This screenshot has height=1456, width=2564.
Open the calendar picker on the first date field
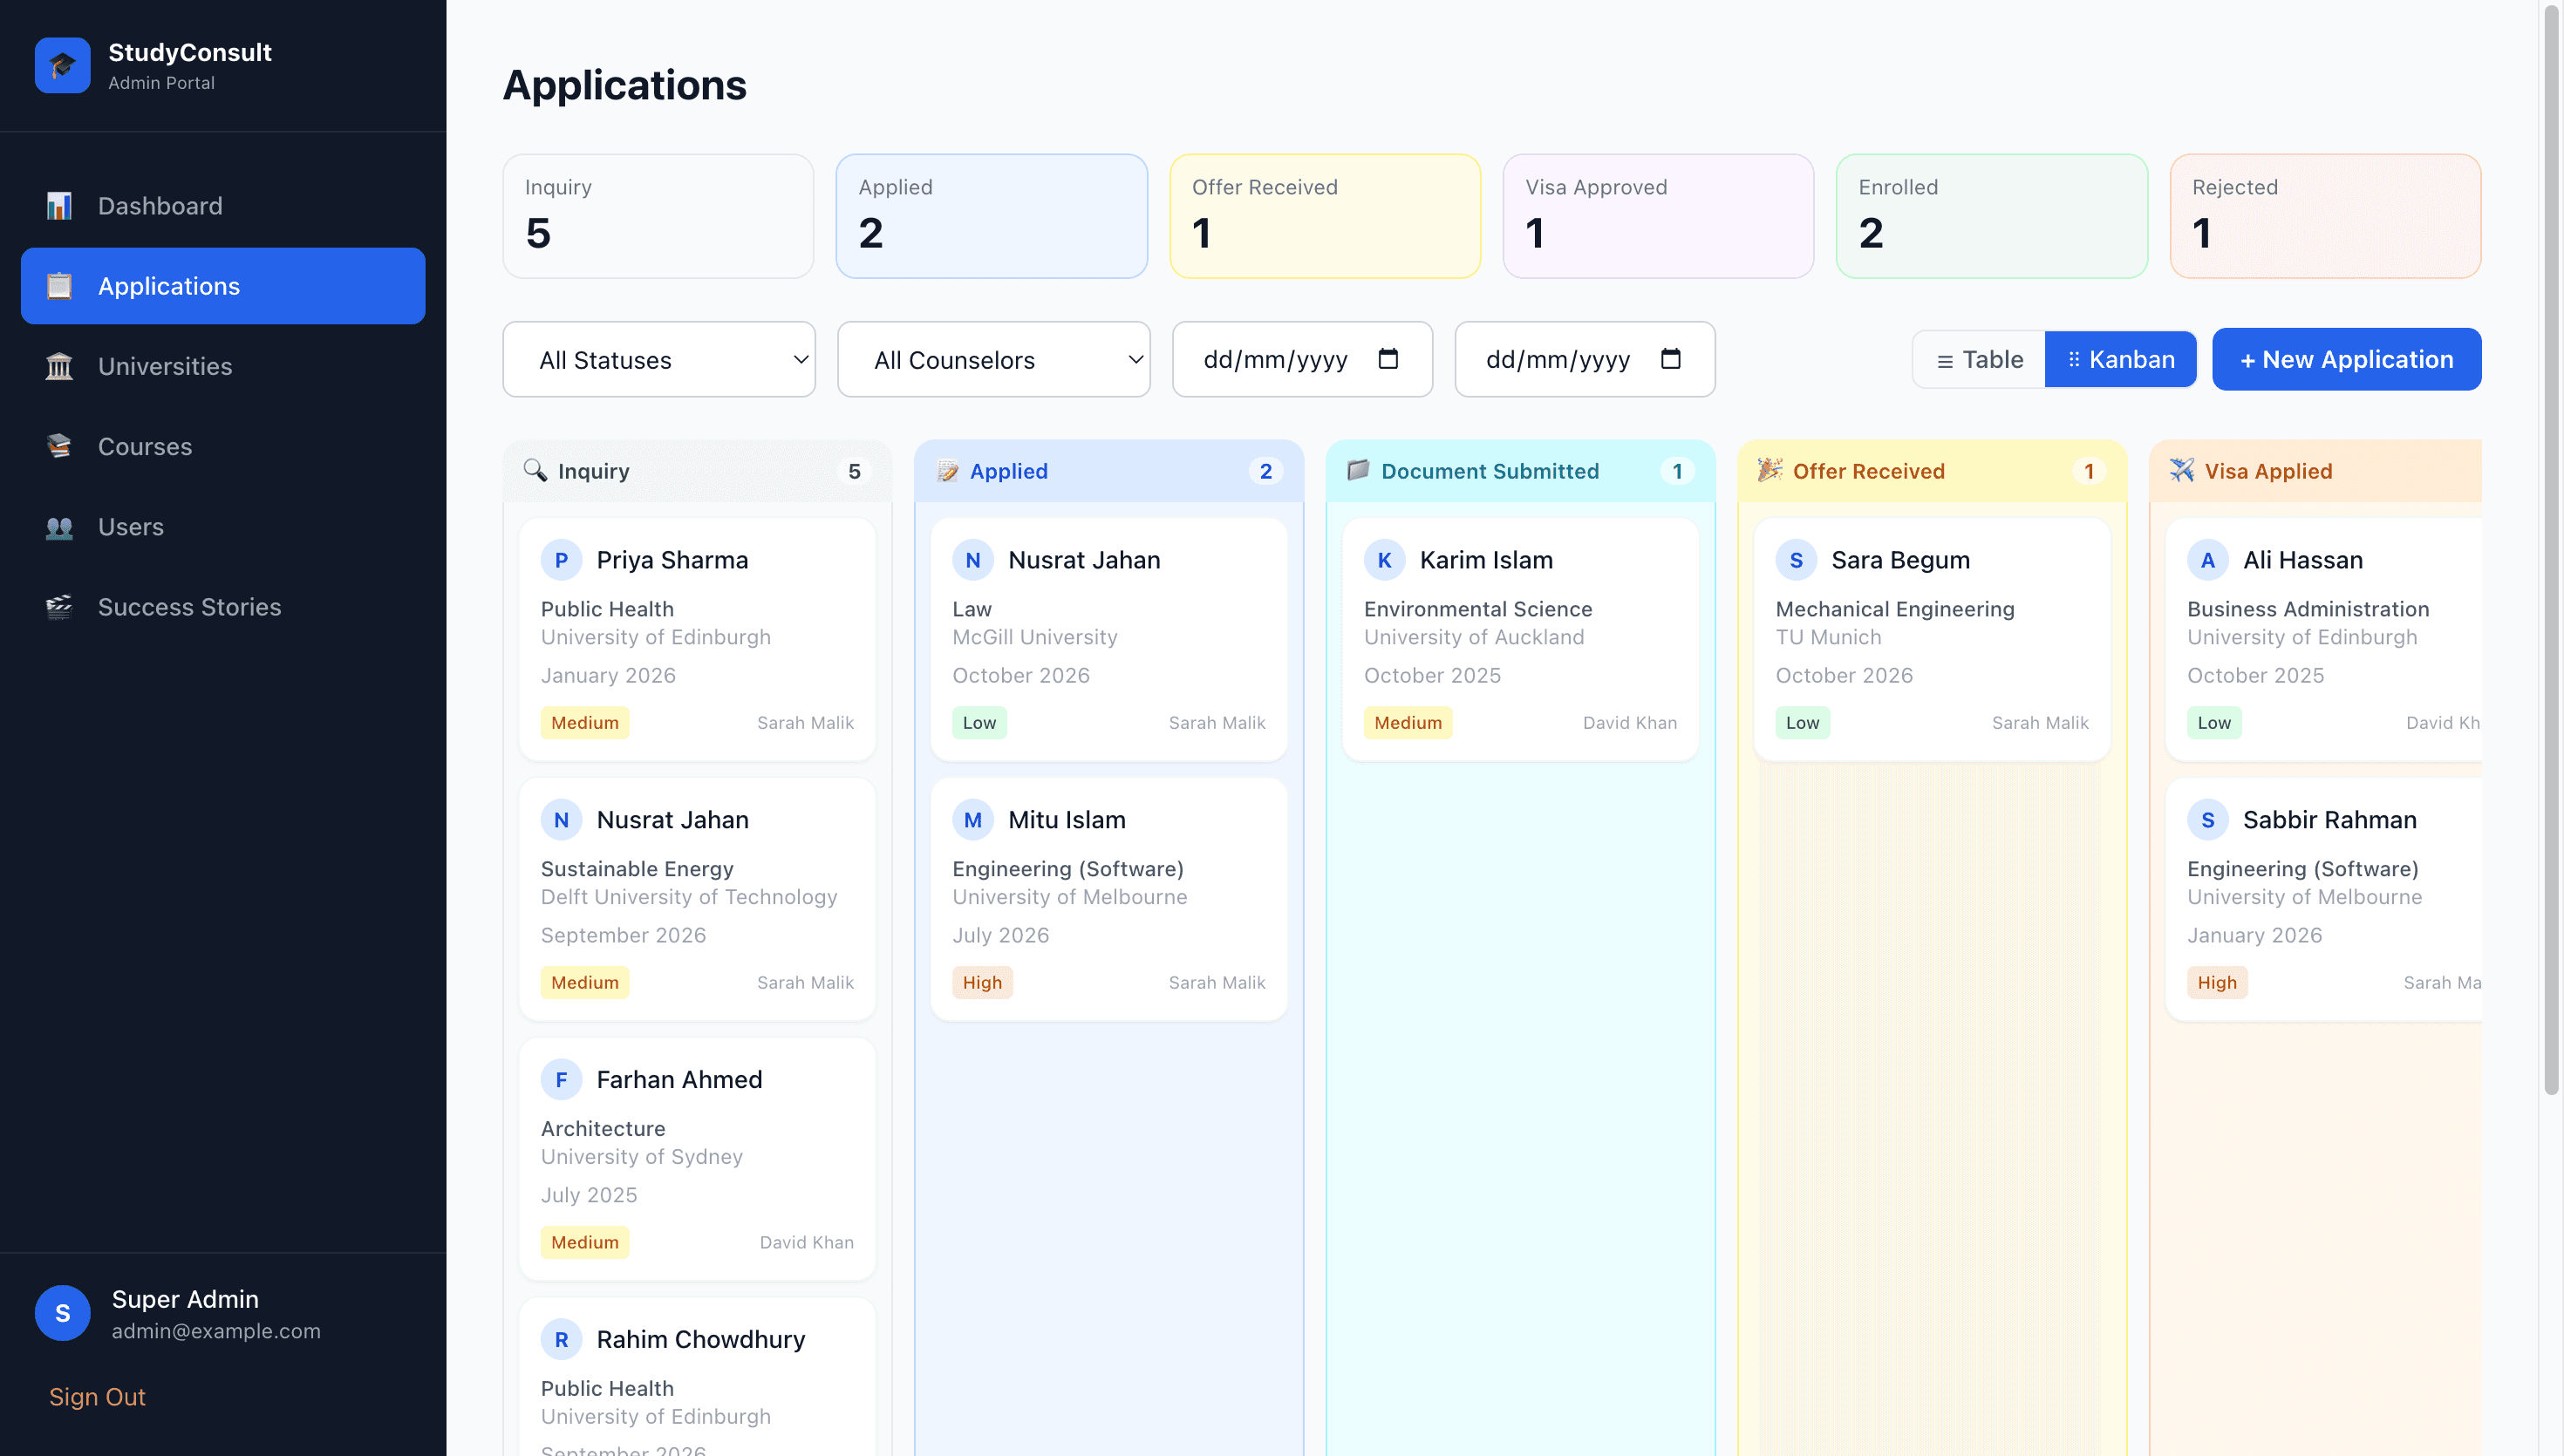pos(1388,358)
